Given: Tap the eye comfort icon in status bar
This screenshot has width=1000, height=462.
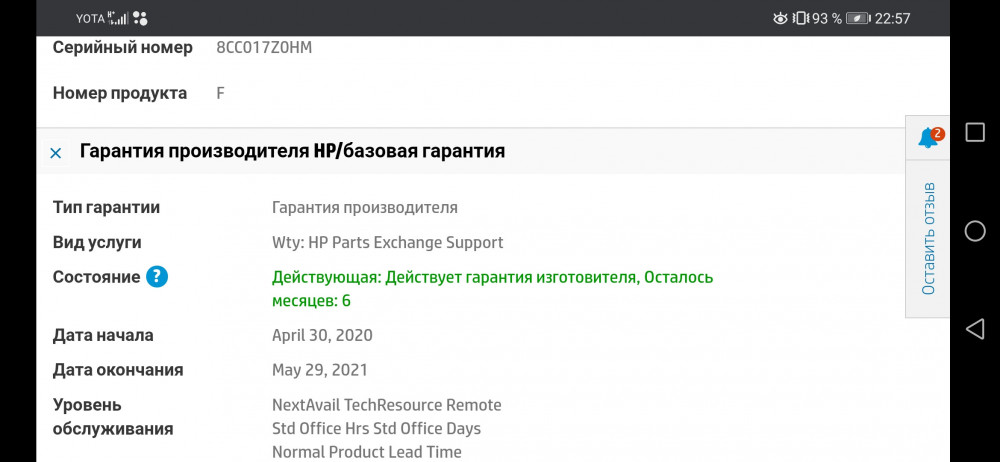Looking at the screenshot, I should point(780,19).
